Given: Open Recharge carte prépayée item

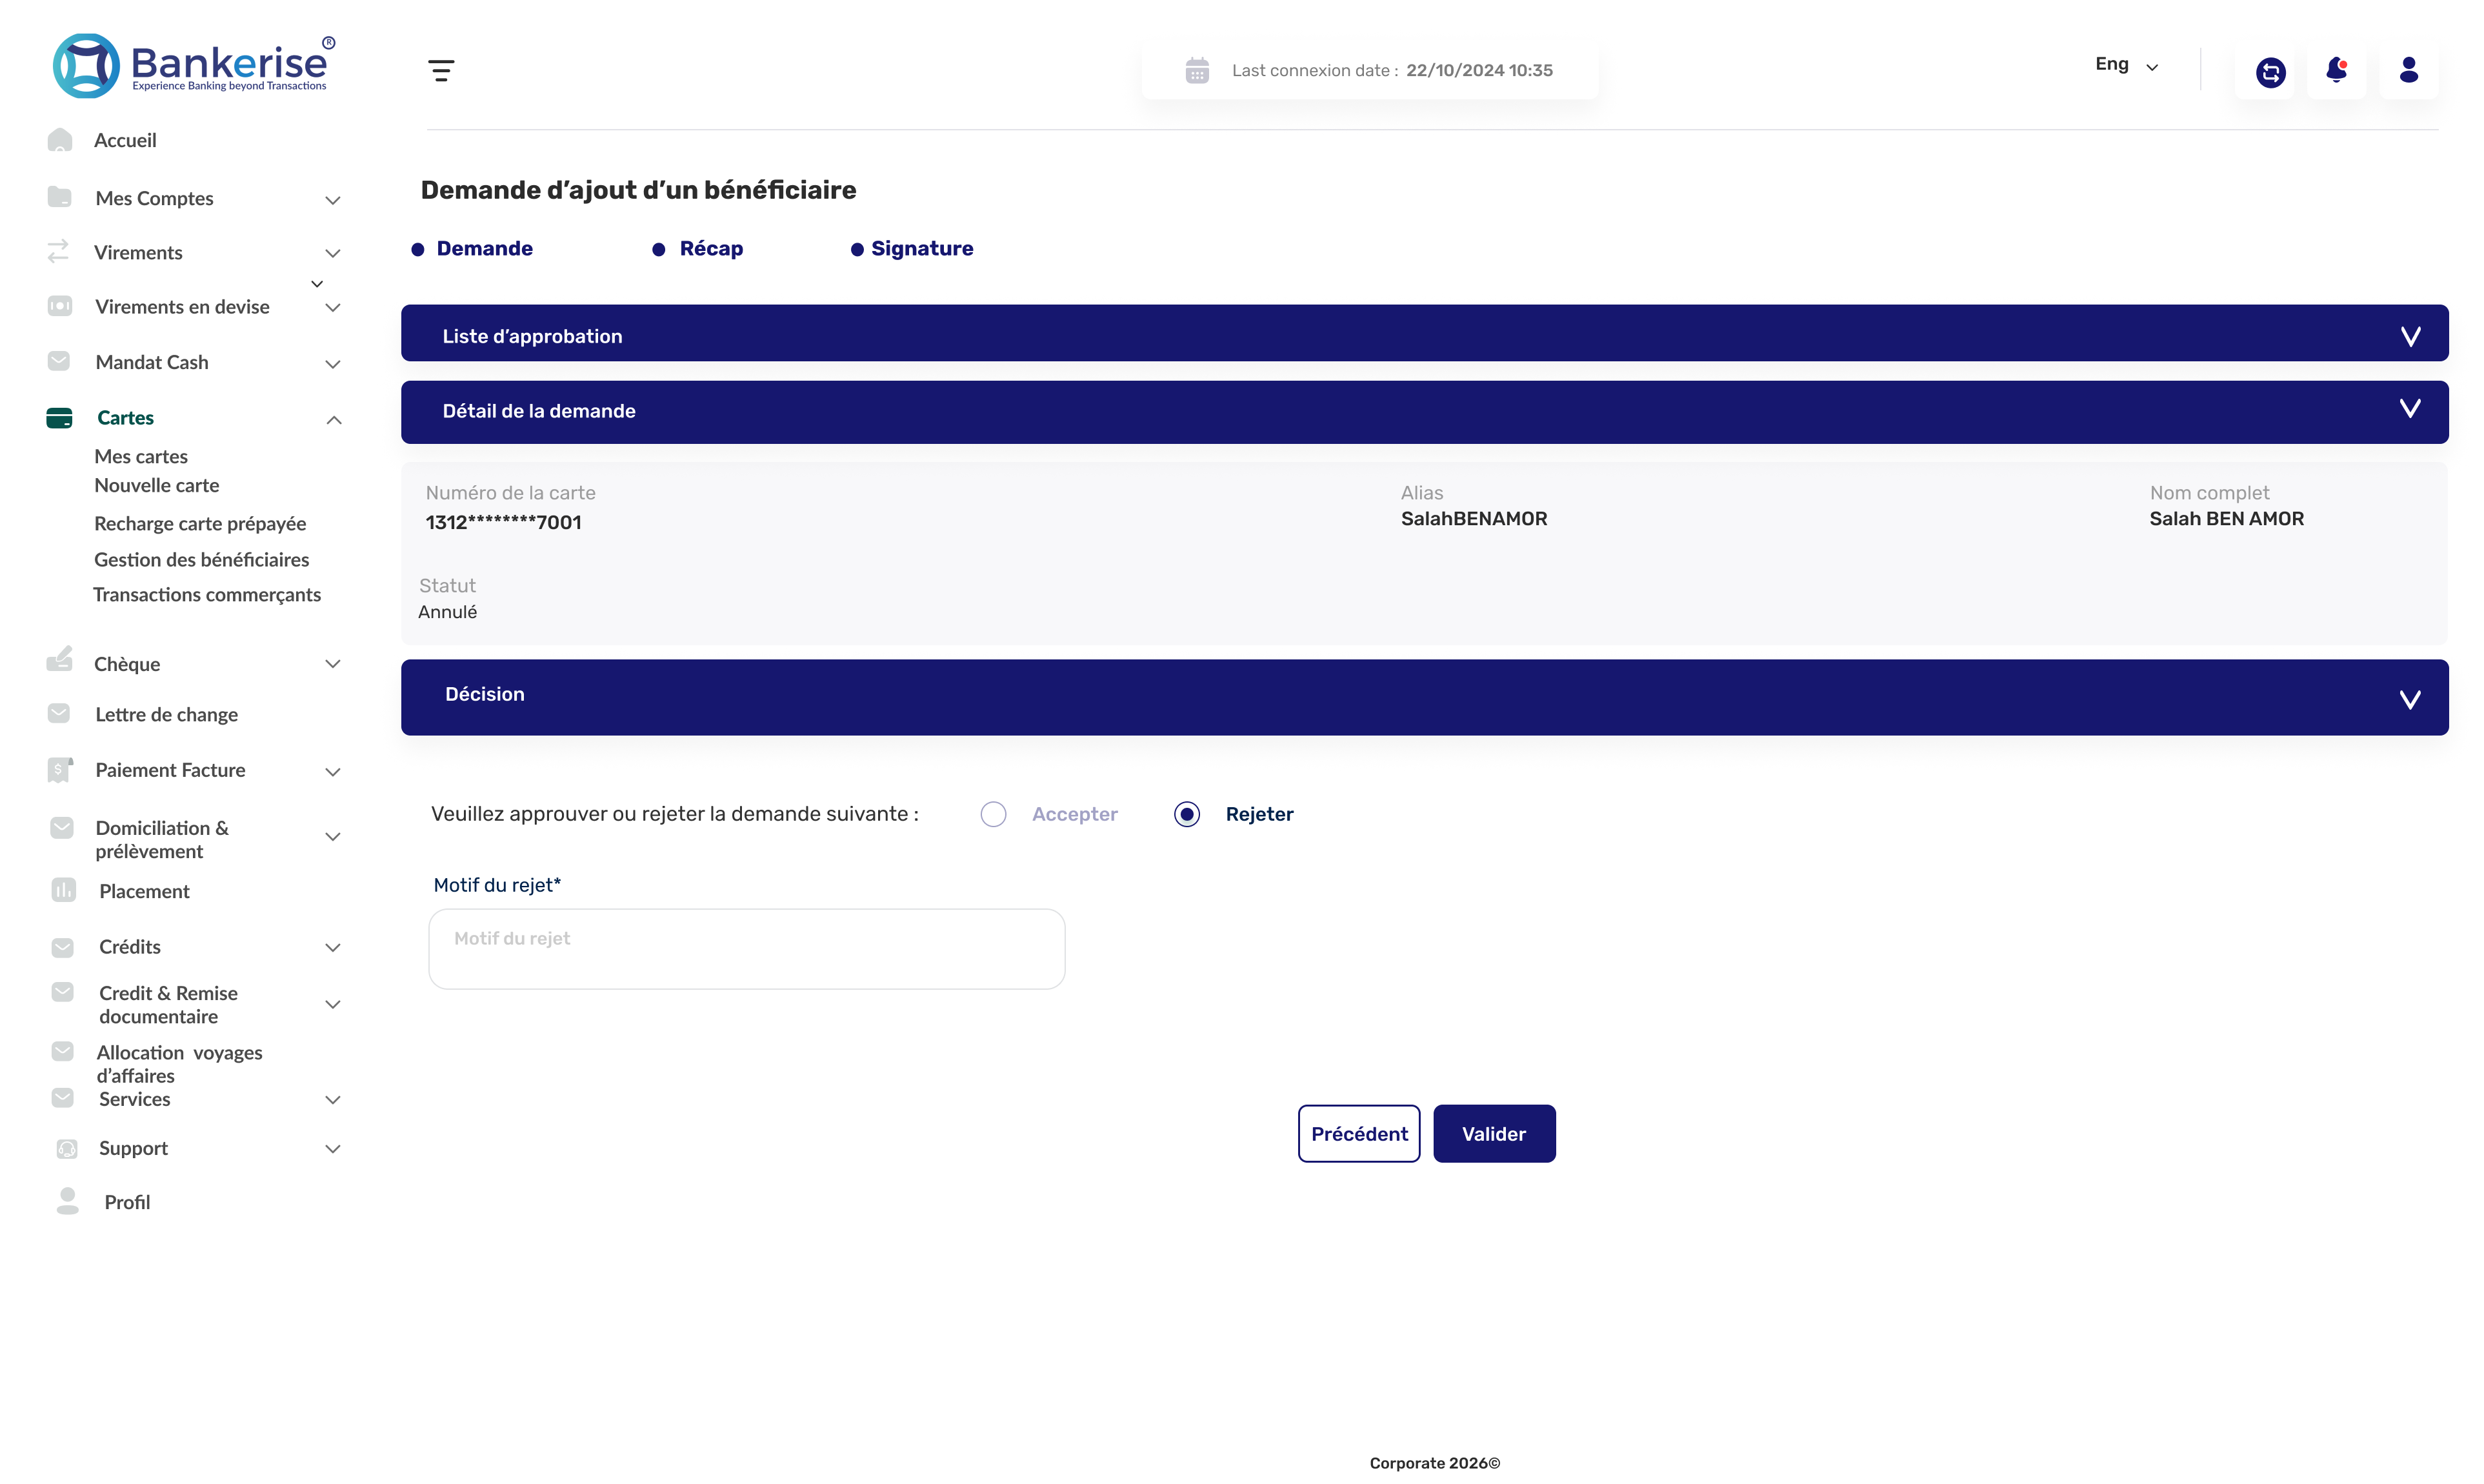Looking at the screenshot, I should (200, 523).
